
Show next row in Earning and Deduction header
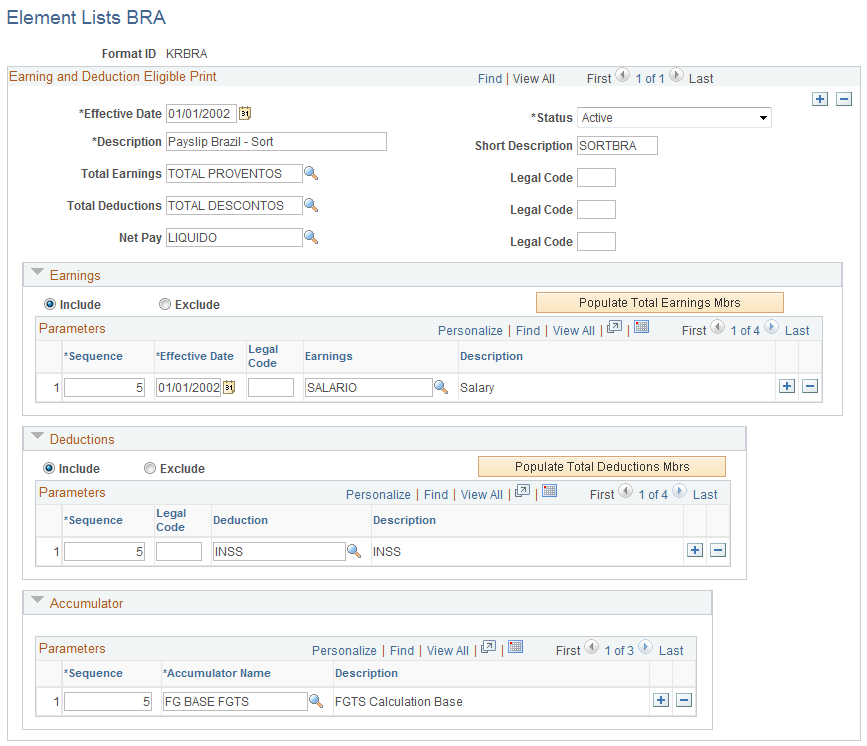(x=676, y=75)
